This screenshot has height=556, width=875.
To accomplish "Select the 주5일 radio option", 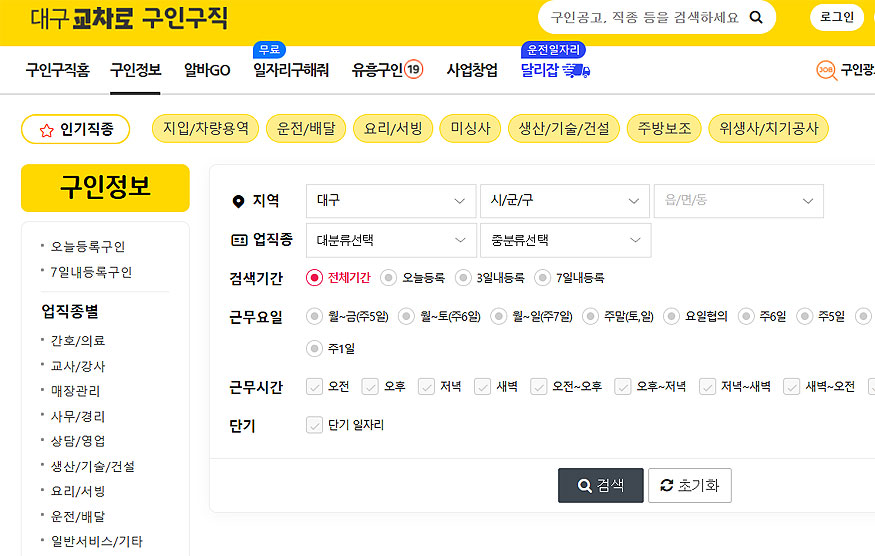I will (x=804, y=317).
